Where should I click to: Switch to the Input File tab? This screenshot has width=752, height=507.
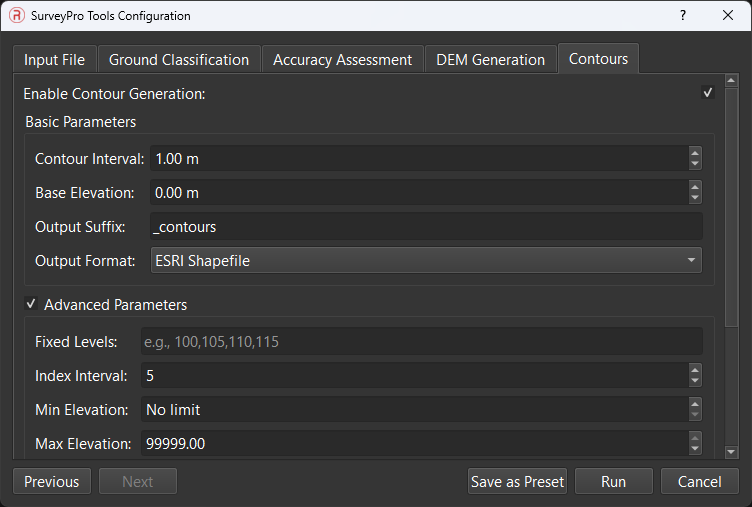[55, 60]
